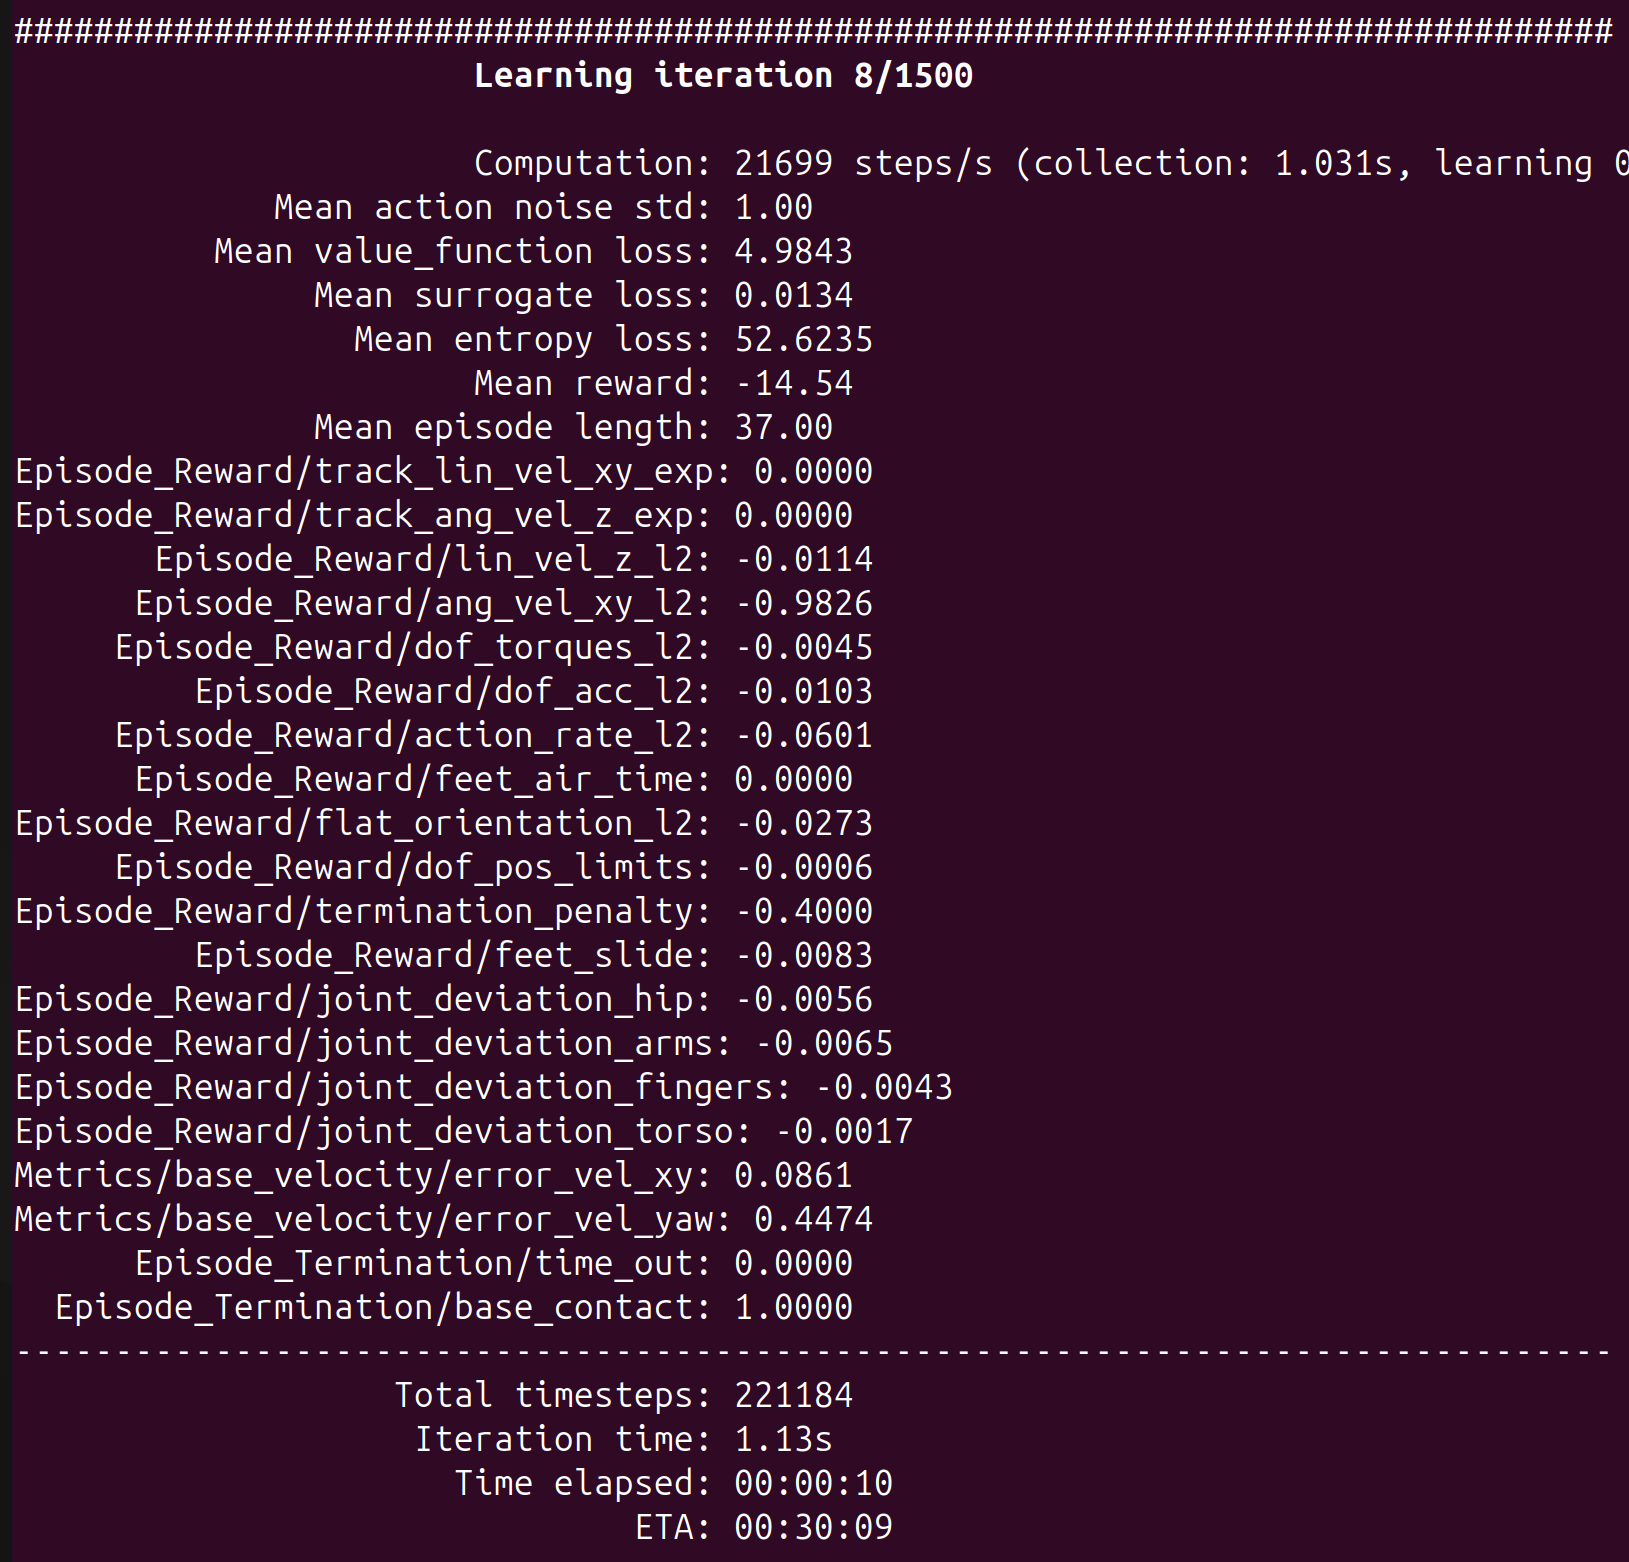Click the Mean episode length line
1629x1562 pixels.
click(573, 426)
